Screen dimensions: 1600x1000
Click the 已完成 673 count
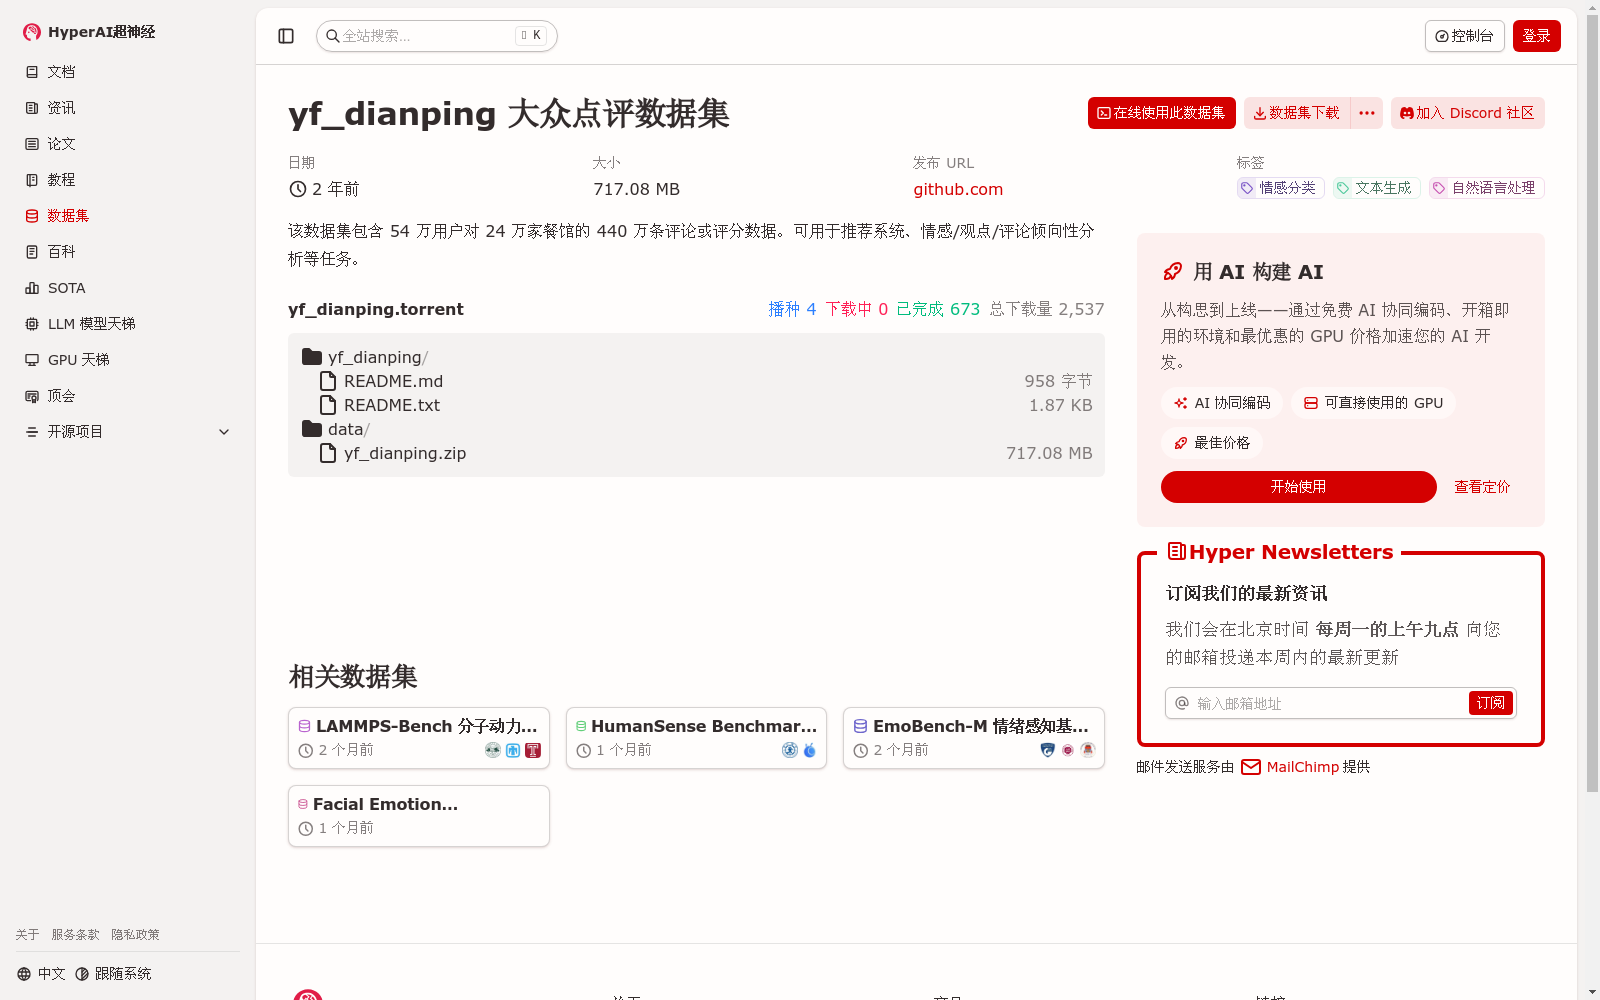[938, 309]
